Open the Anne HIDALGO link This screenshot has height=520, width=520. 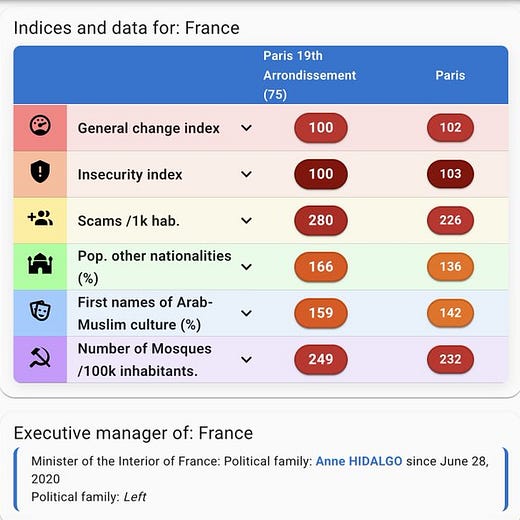pyautogui.click(x=359, y=461)
